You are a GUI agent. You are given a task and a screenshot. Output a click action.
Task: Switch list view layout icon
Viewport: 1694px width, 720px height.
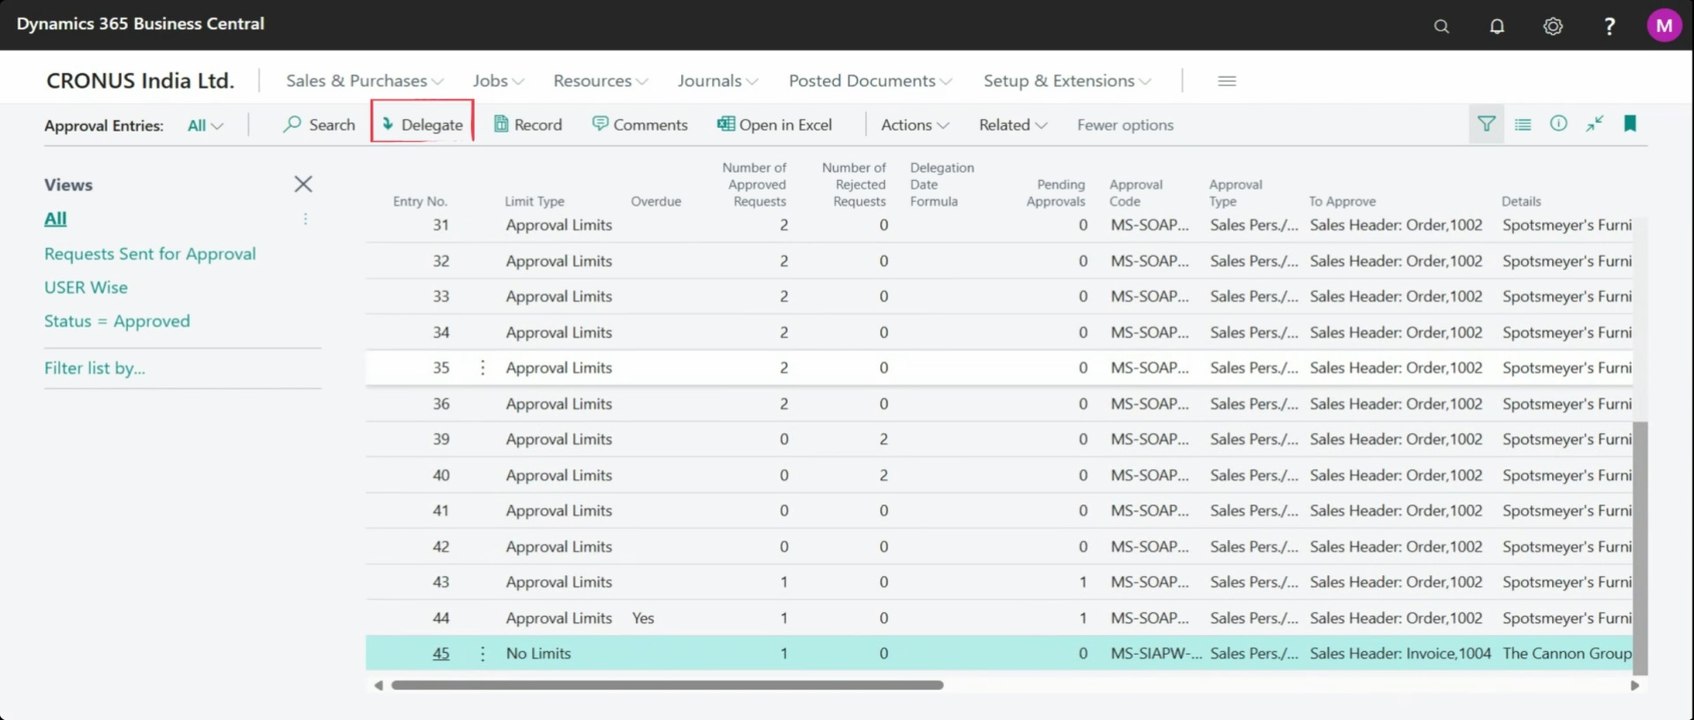click(x=1523, y=125)
